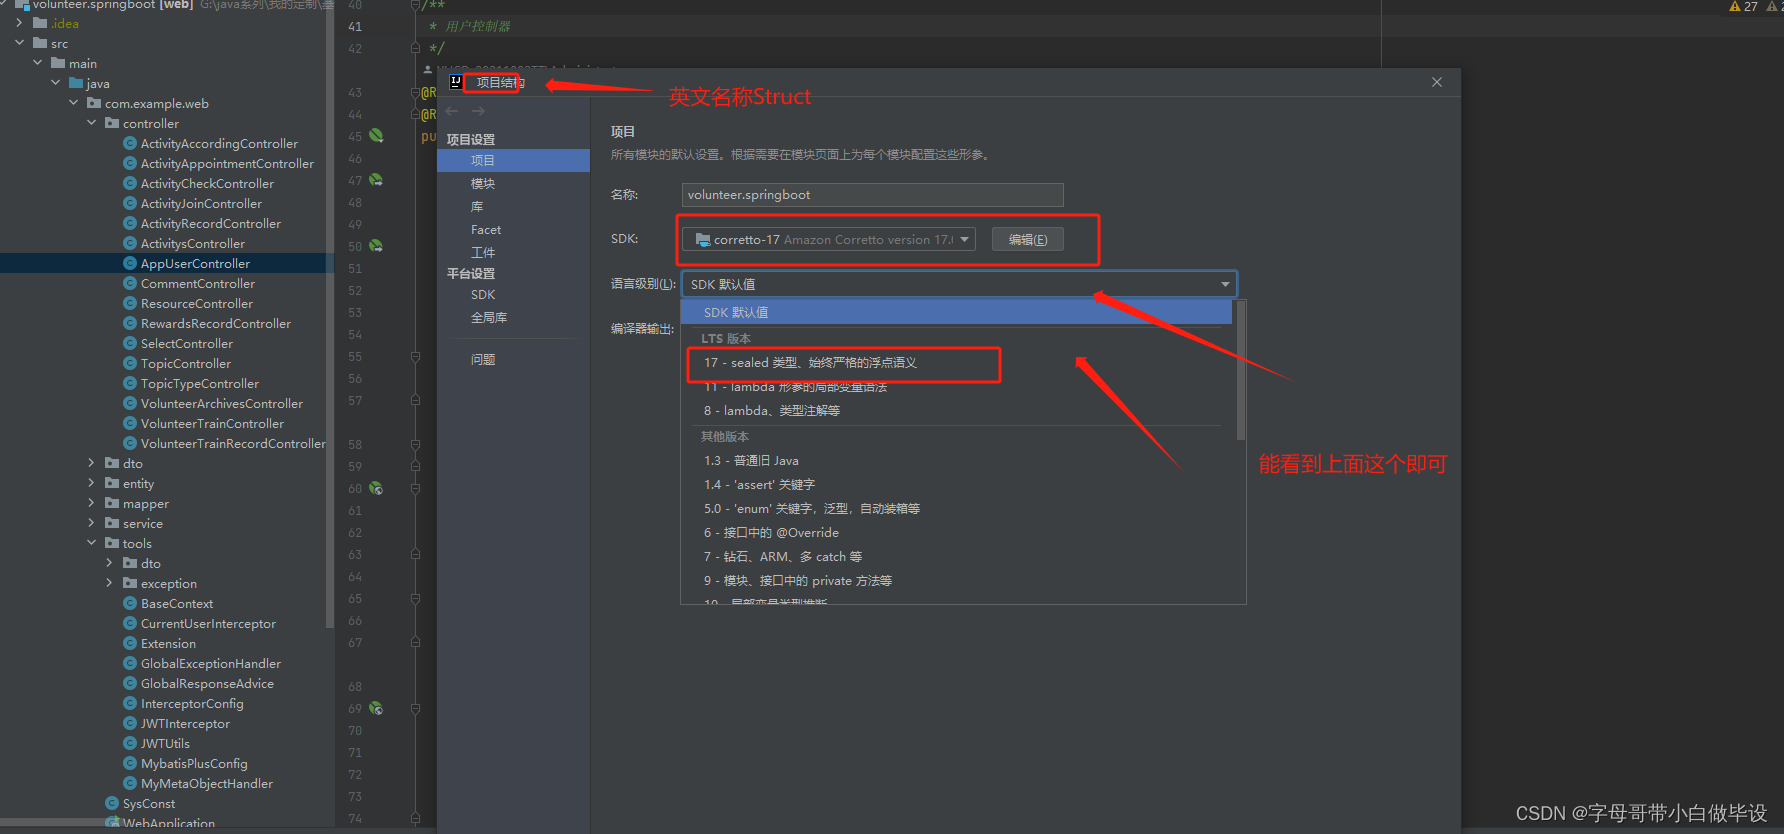Collapse the controller package
The width and height of the screenshot is (1784, 834).
coord(91,124)
